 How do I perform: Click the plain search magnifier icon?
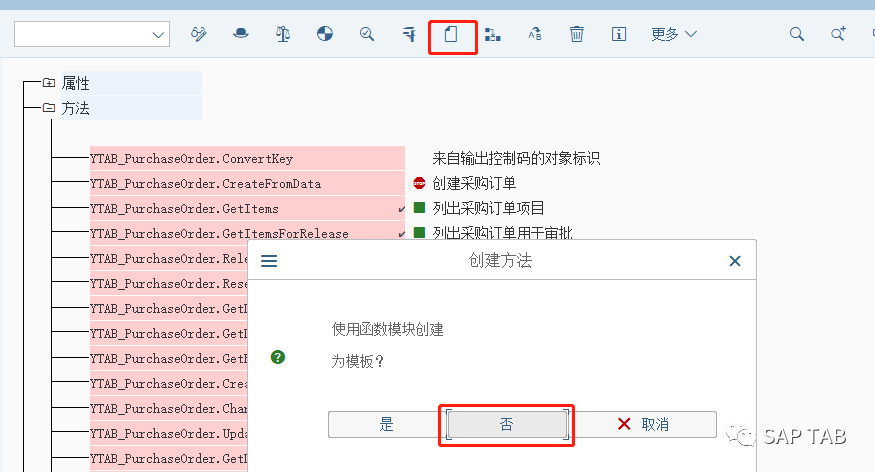(797, 35)
